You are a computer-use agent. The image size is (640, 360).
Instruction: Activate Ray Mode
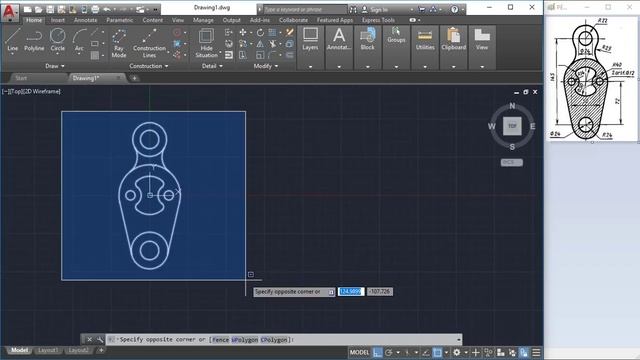119,43
